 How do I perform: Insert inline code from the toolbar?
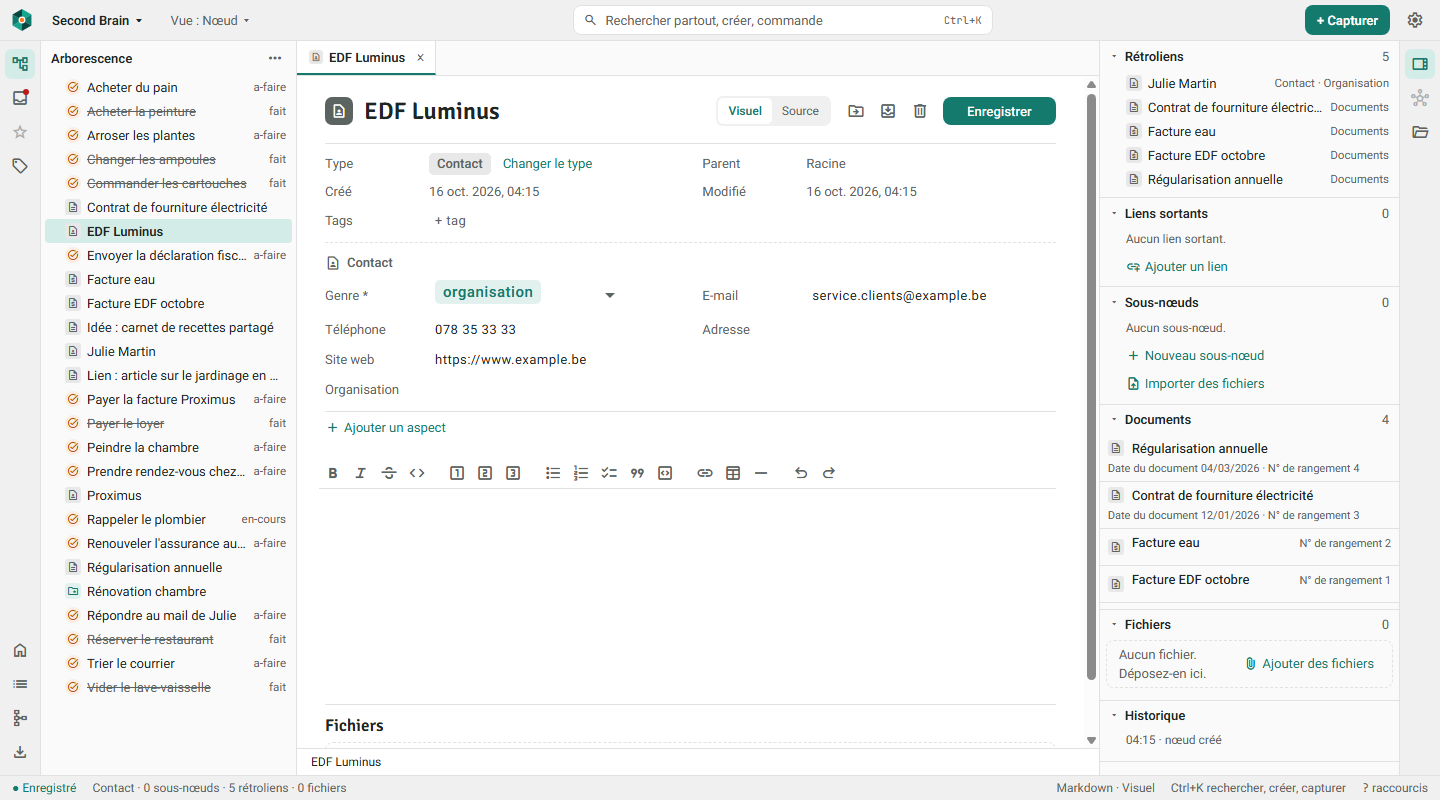(417, 473)
